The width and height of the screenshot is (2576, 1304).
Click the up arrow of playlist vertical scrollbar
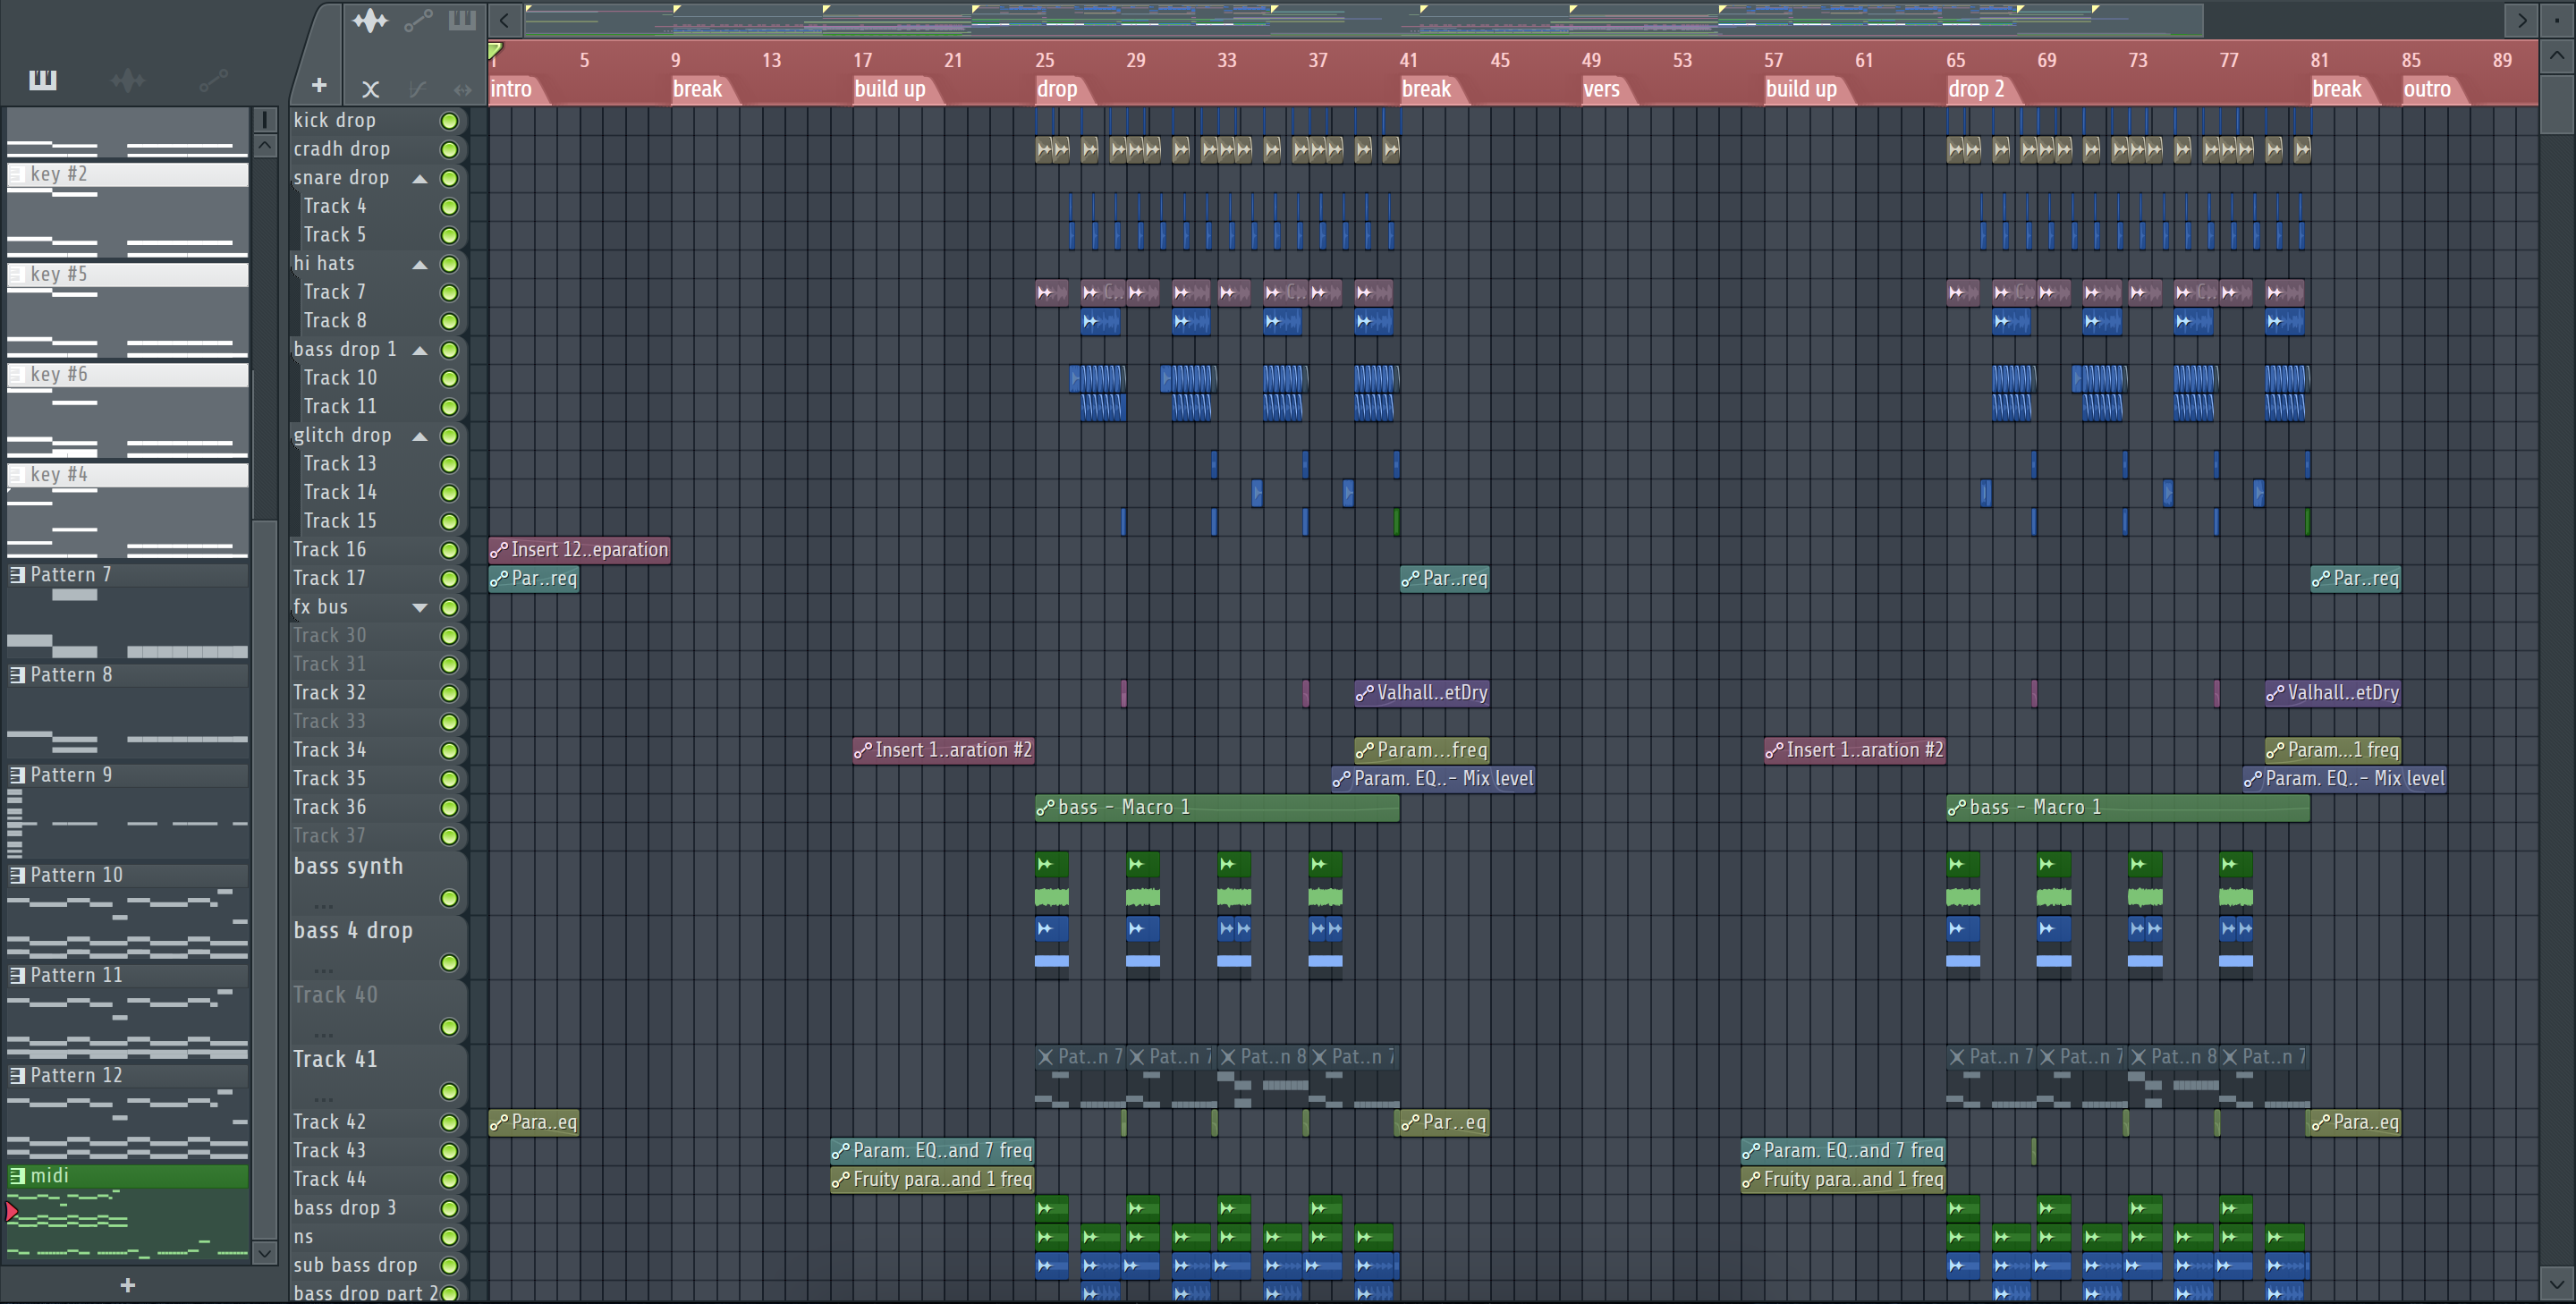(x=2557, y=56)
